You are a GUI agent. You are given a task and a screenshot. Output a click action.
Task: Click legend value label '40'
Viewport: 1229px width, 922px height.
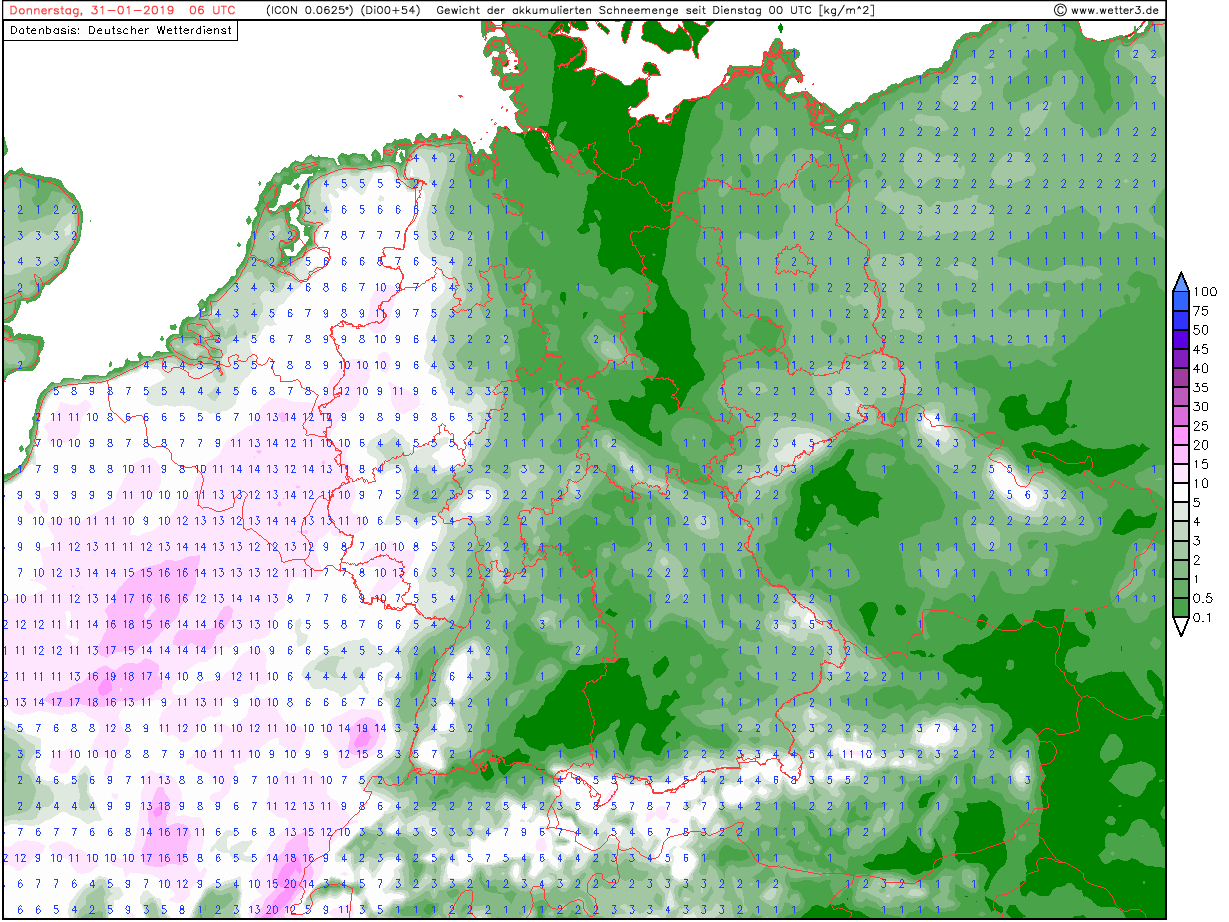coord(1201,368)
